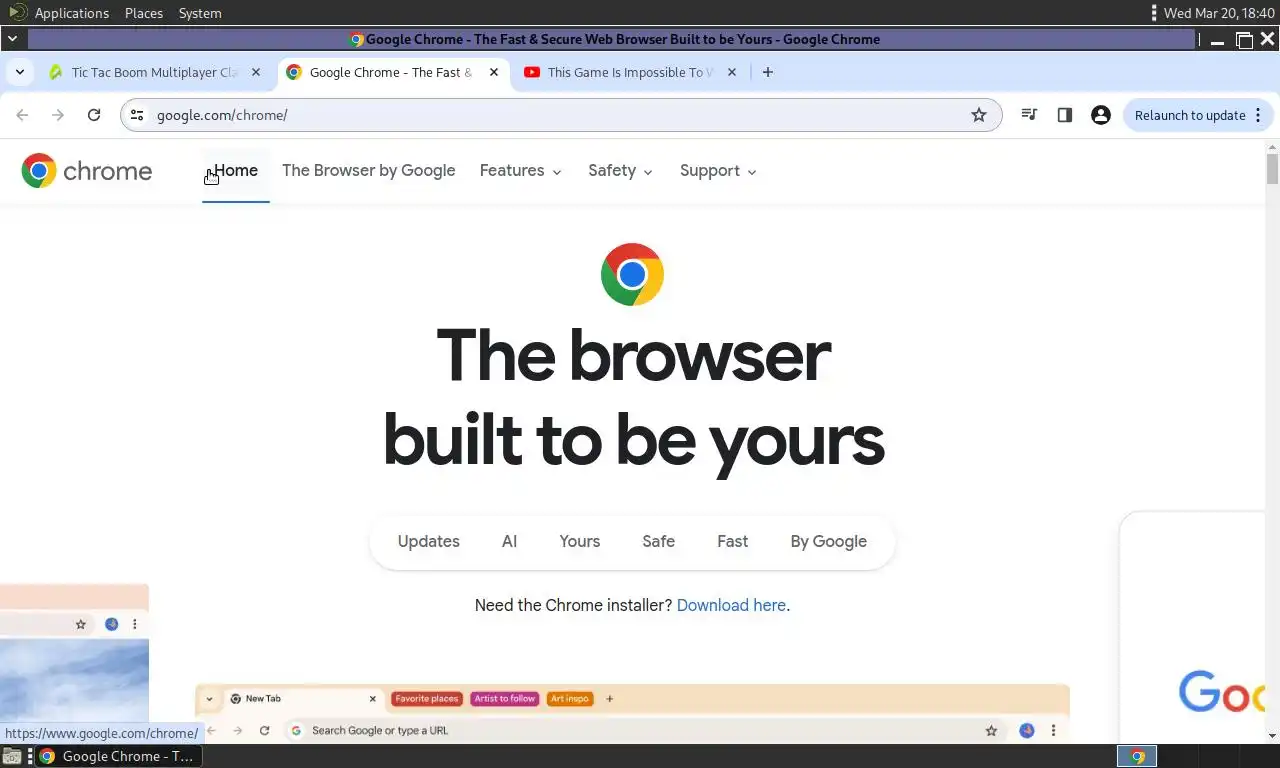Open site information icon in address bar

tap(137, 115)
